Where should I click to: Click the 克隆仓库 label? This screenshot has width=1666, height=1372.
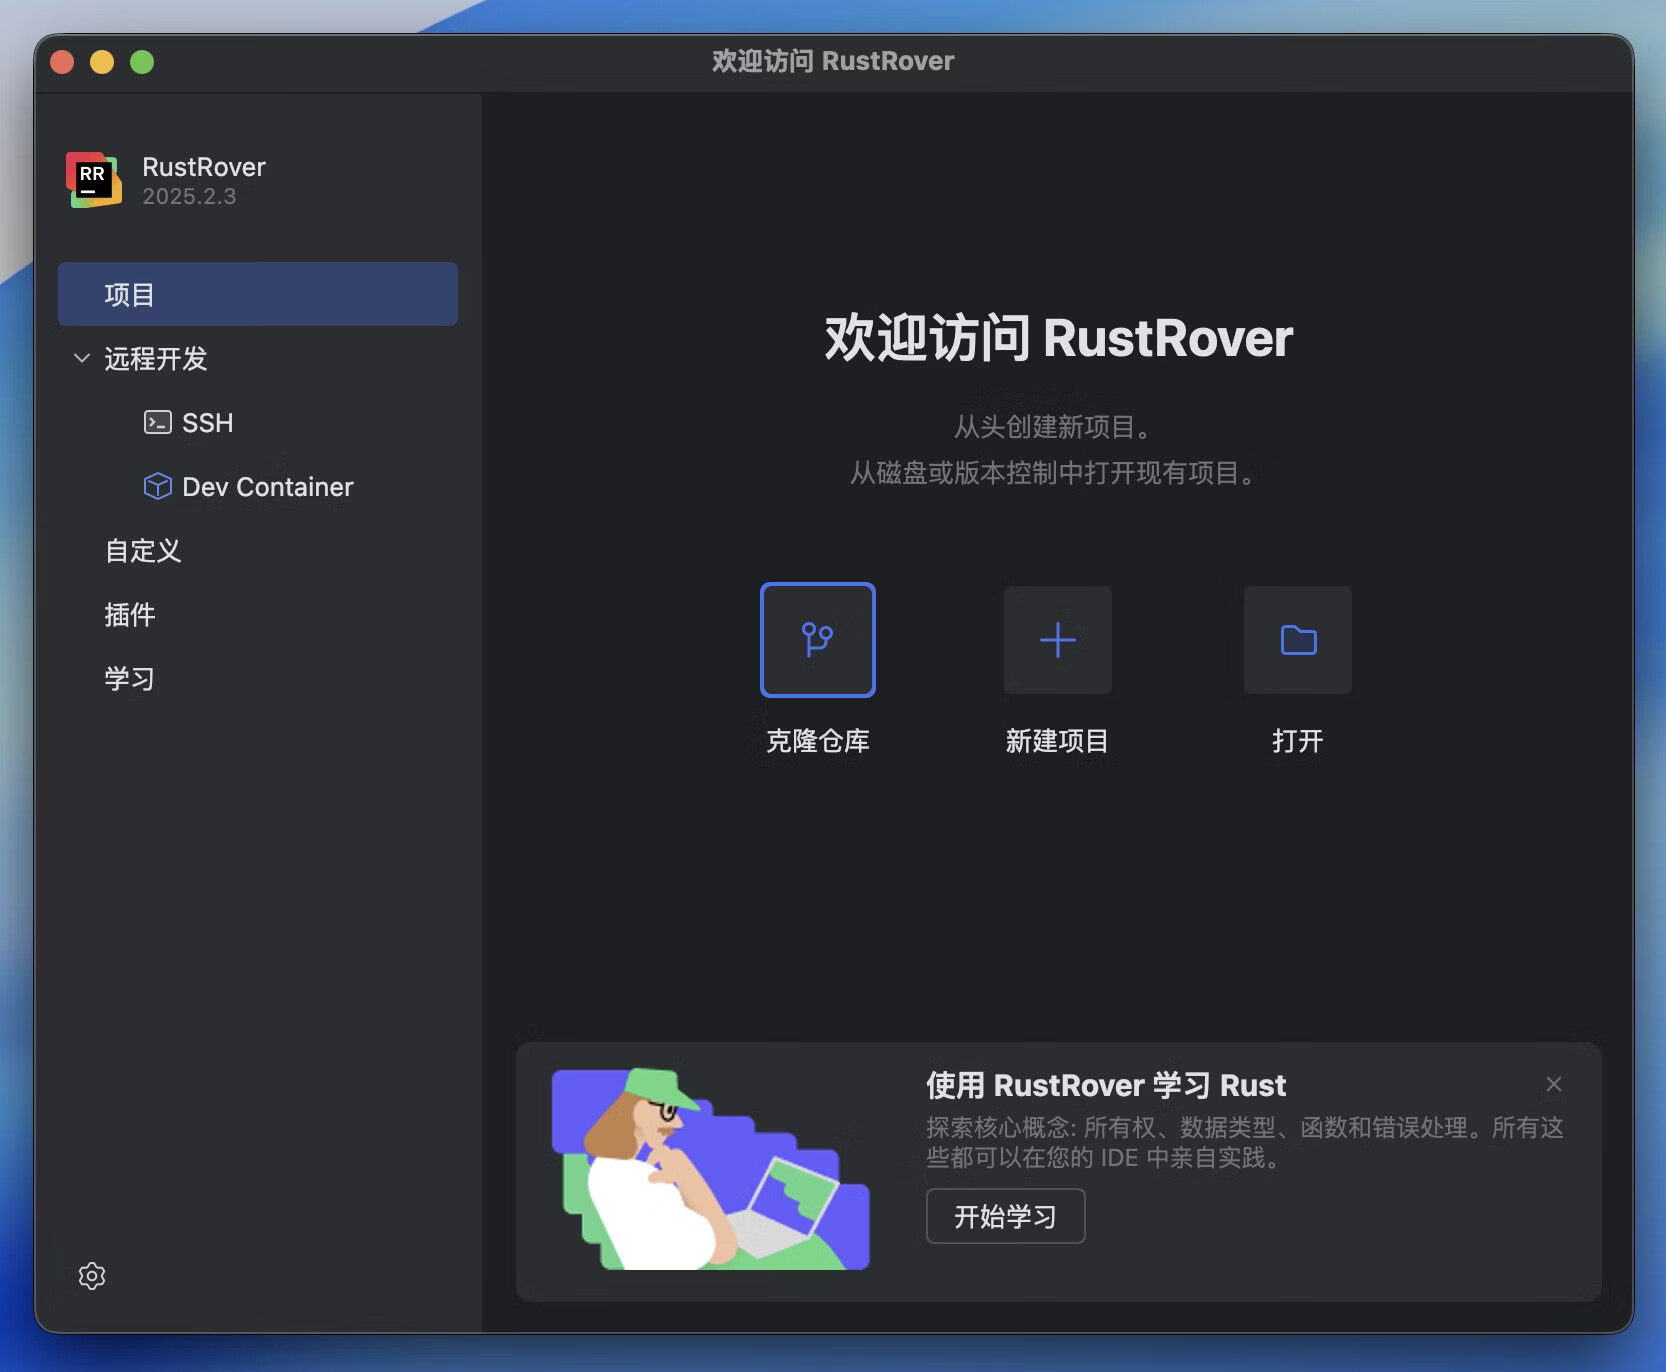[x=817, y=741]
